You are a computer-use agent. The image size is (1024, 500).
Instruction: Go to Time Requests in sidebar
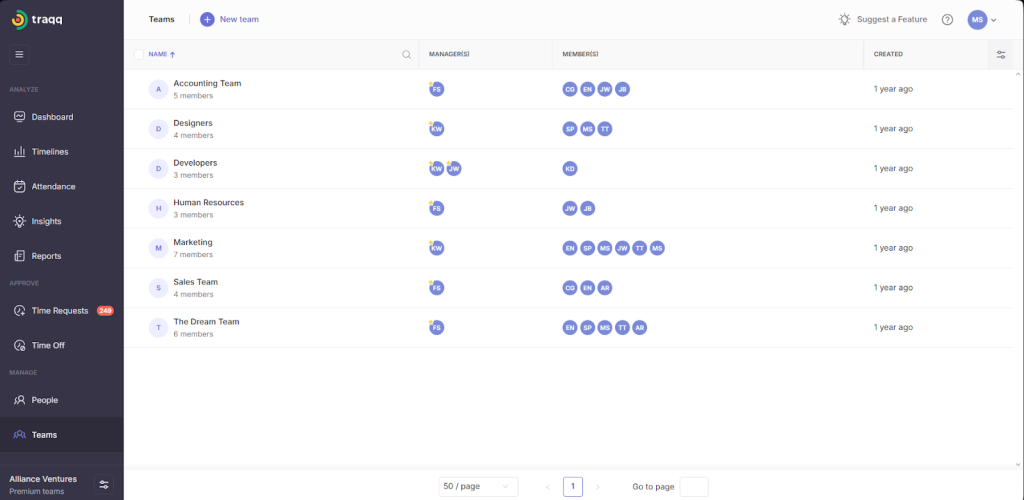[x=60, y=311]
